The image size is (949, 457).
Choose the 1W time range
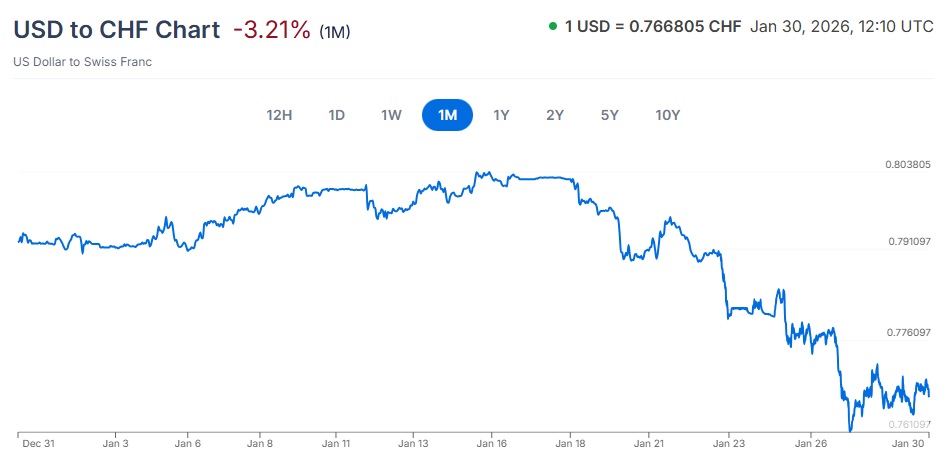(x=391, y=115)
